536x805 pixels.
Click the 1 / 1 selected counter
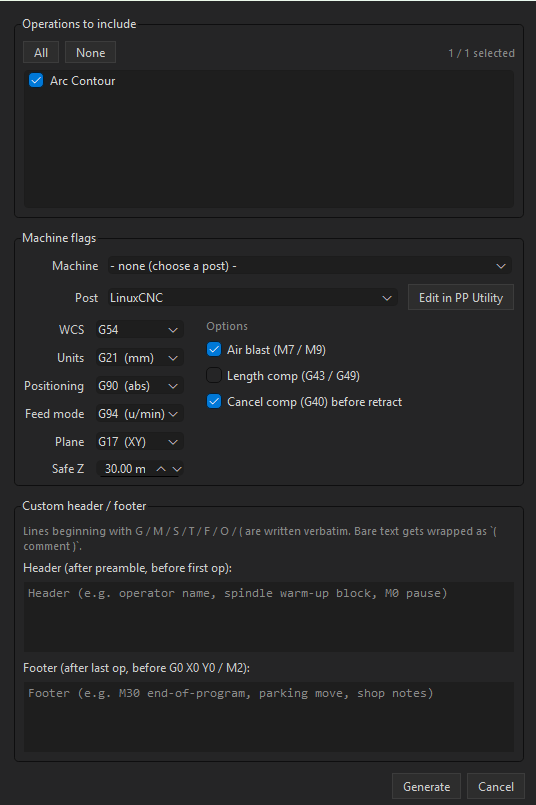[x=481, y=53]
